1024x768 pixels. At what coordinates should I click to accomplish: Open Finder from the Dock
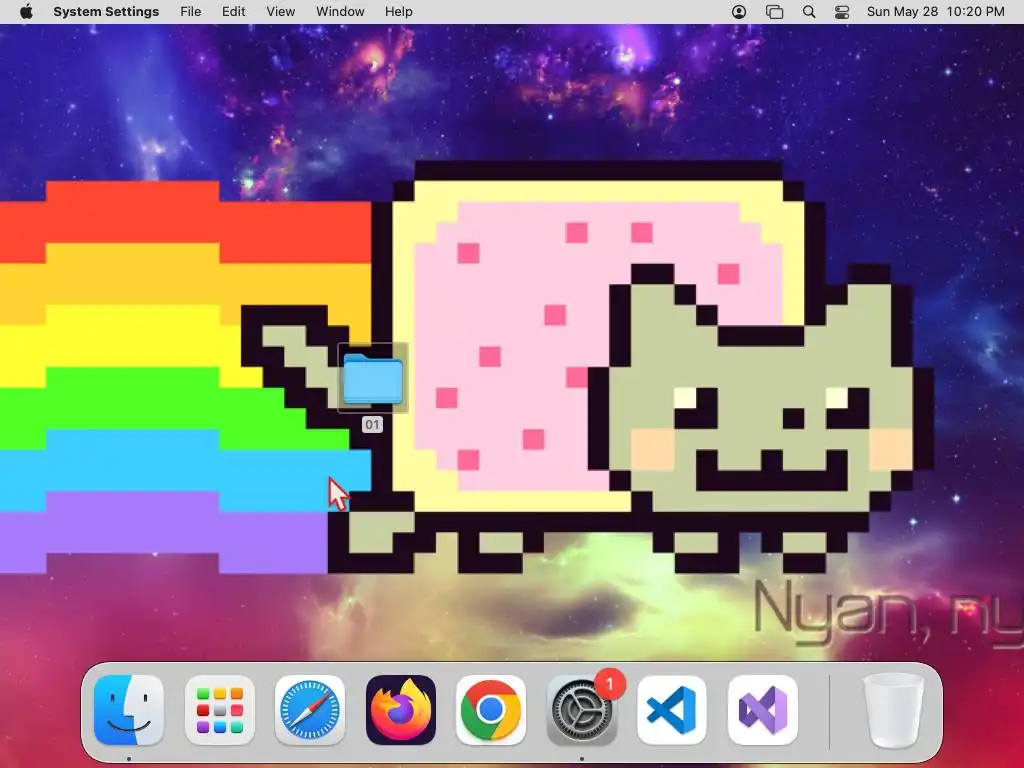[129, 711]
